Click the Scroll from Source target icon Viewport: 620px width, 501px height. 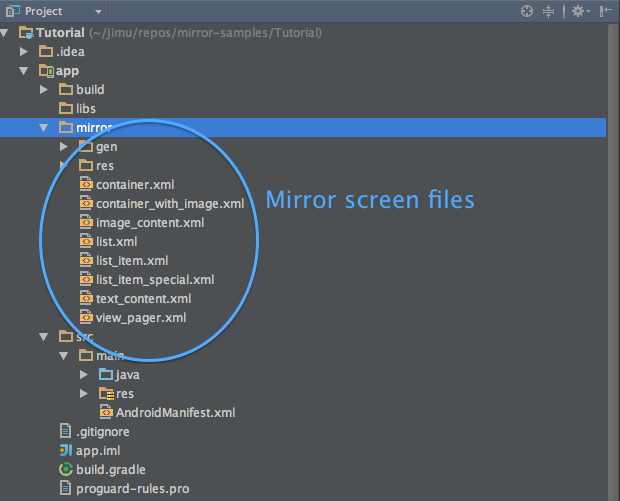coord(528,11)
